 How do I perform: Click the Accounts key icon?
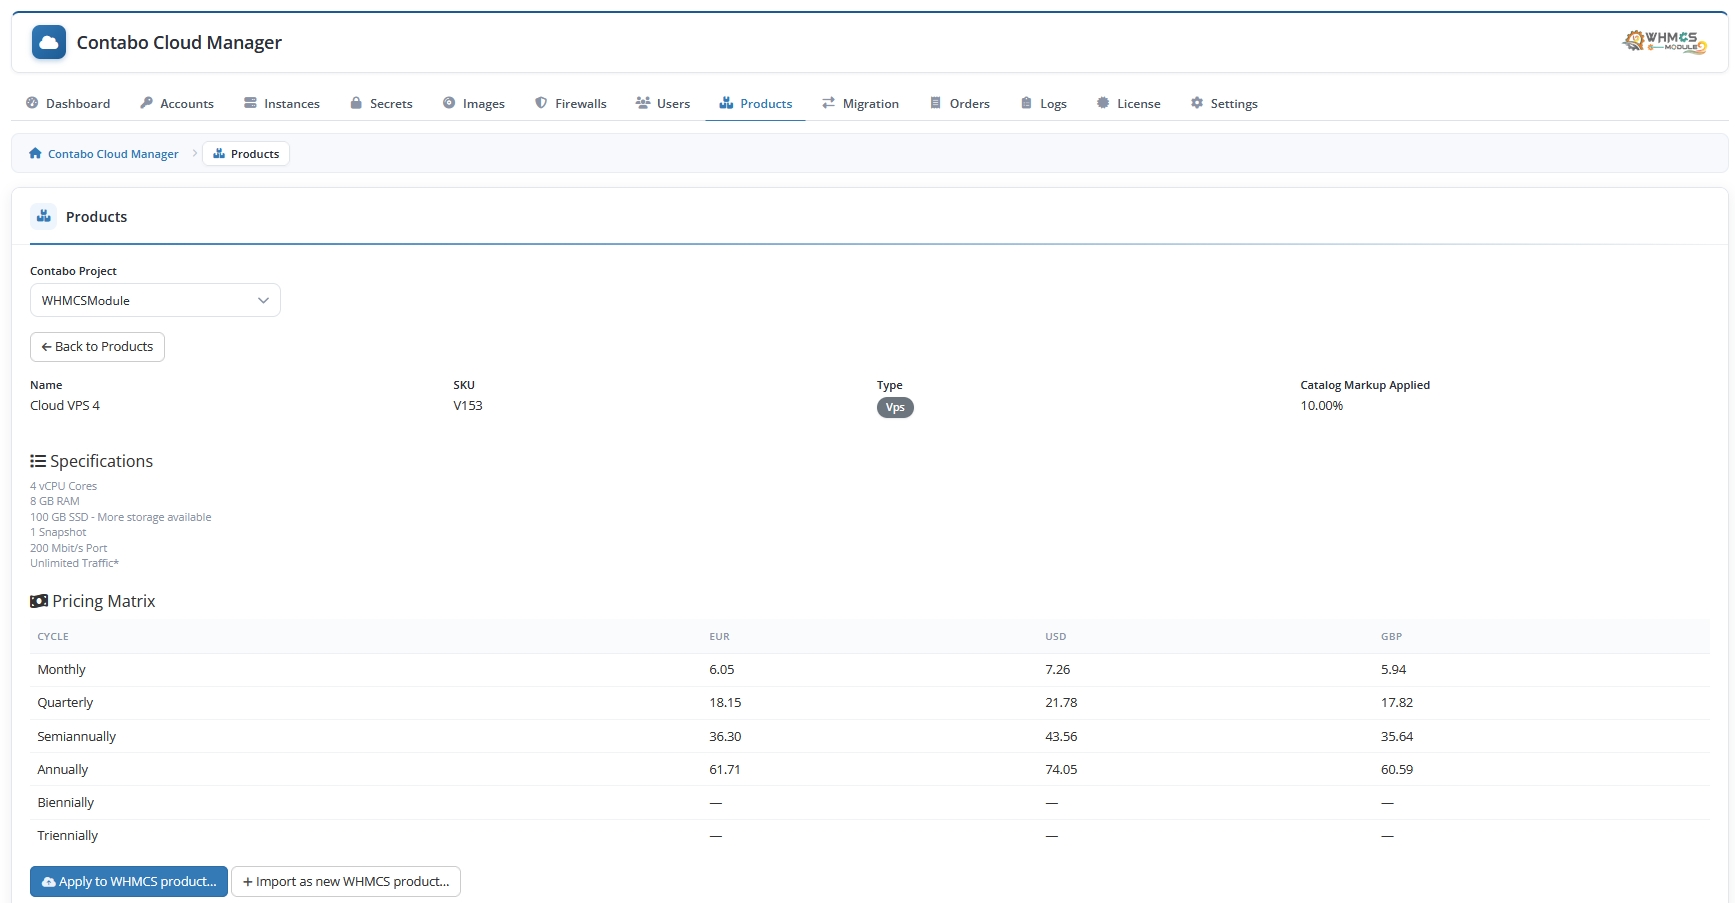pyautogui.click(x=146, y=103)
